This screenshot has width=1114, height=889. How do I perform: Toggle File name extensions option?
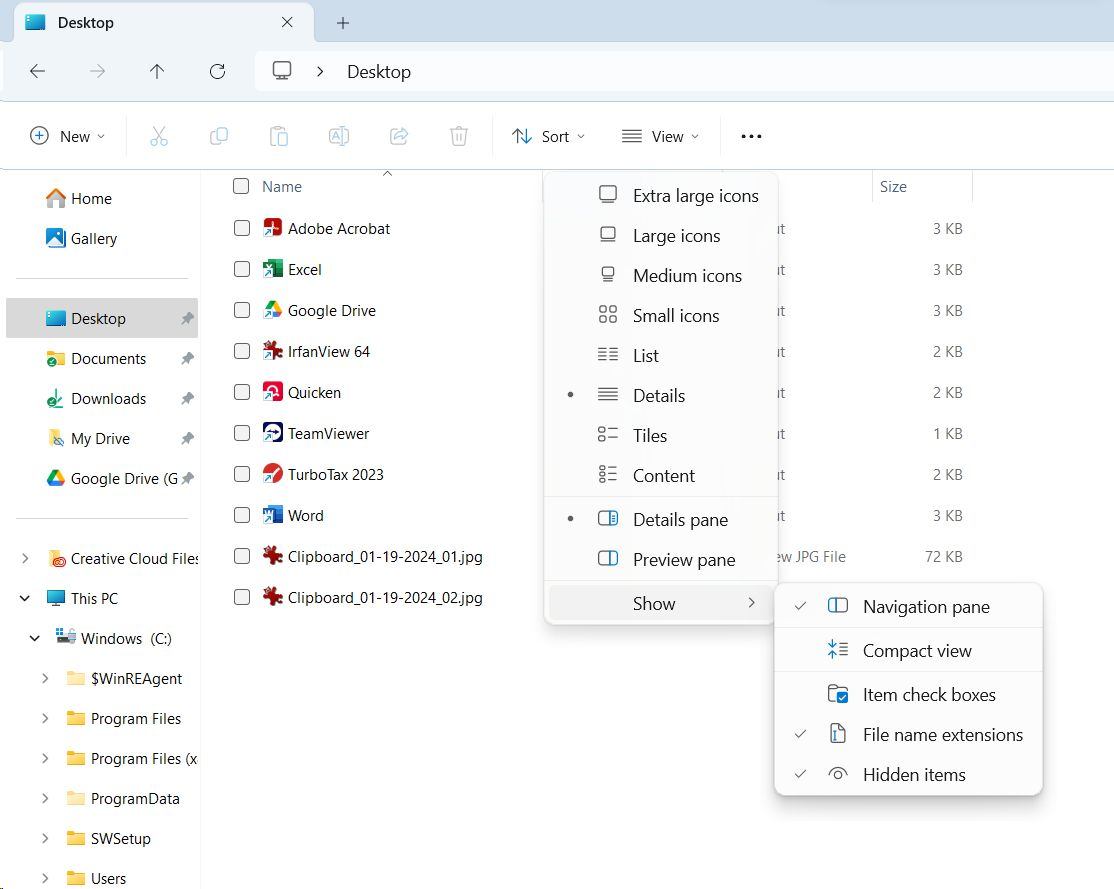tap(909, 735)
